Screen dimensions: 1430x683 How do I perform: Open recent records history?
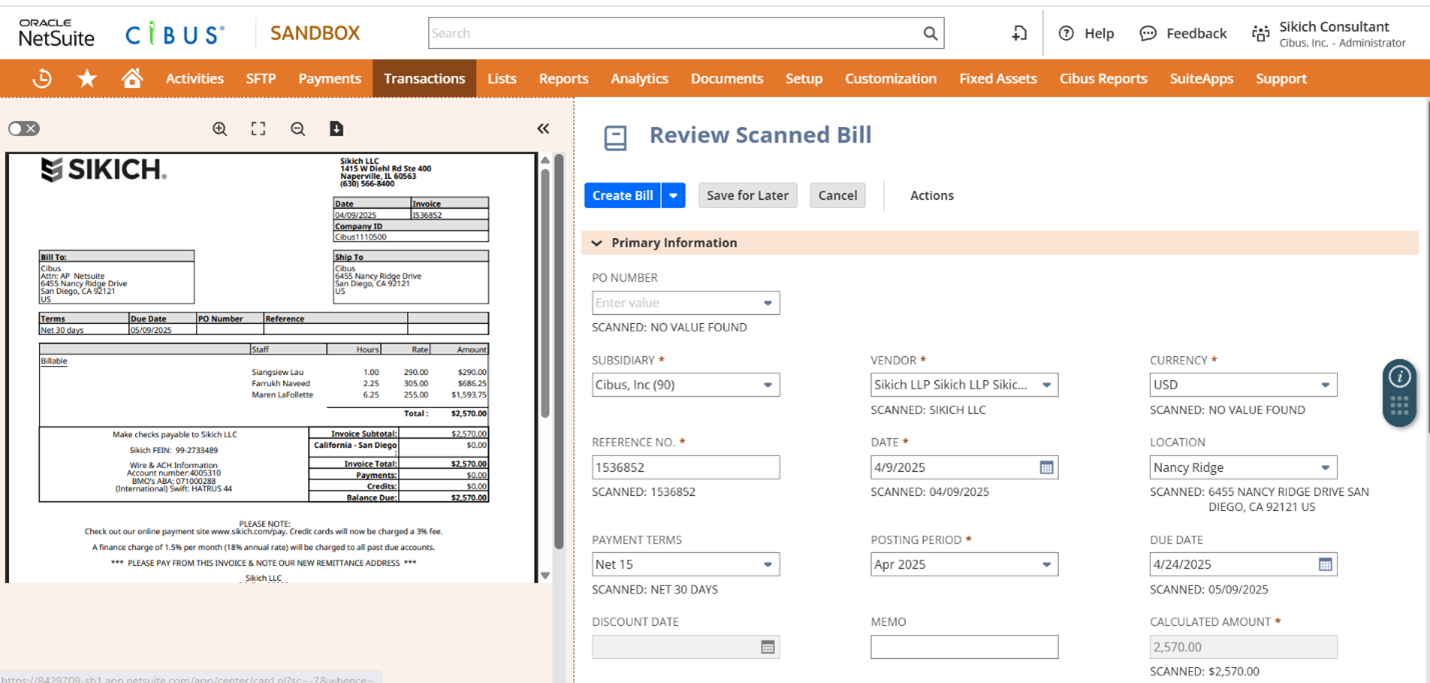click(x=41, y=77)
